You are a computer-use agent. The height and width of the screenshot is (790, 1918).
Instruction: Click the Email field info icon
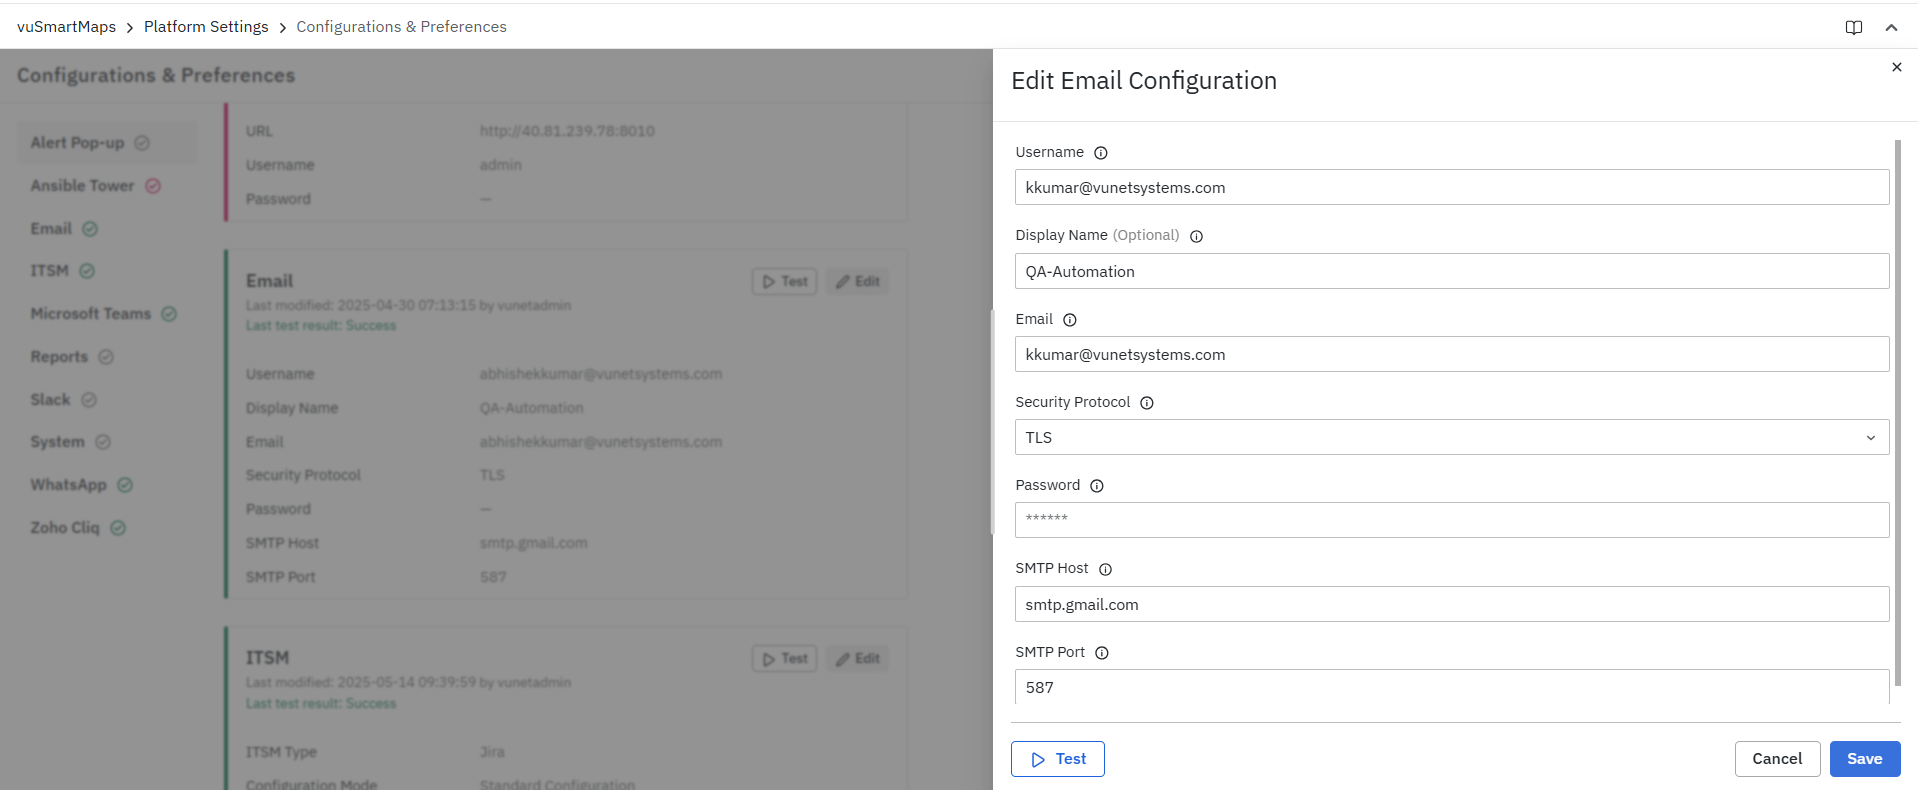[1069, 320]
